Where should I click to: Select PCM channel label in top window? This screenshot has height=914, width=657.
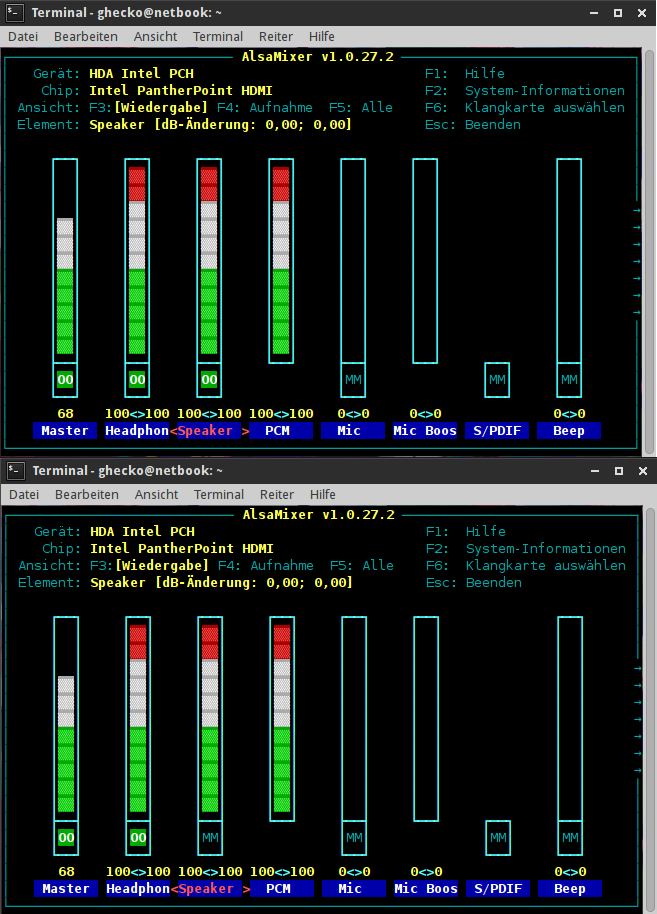pyautogui.click(x=281, y=431)
